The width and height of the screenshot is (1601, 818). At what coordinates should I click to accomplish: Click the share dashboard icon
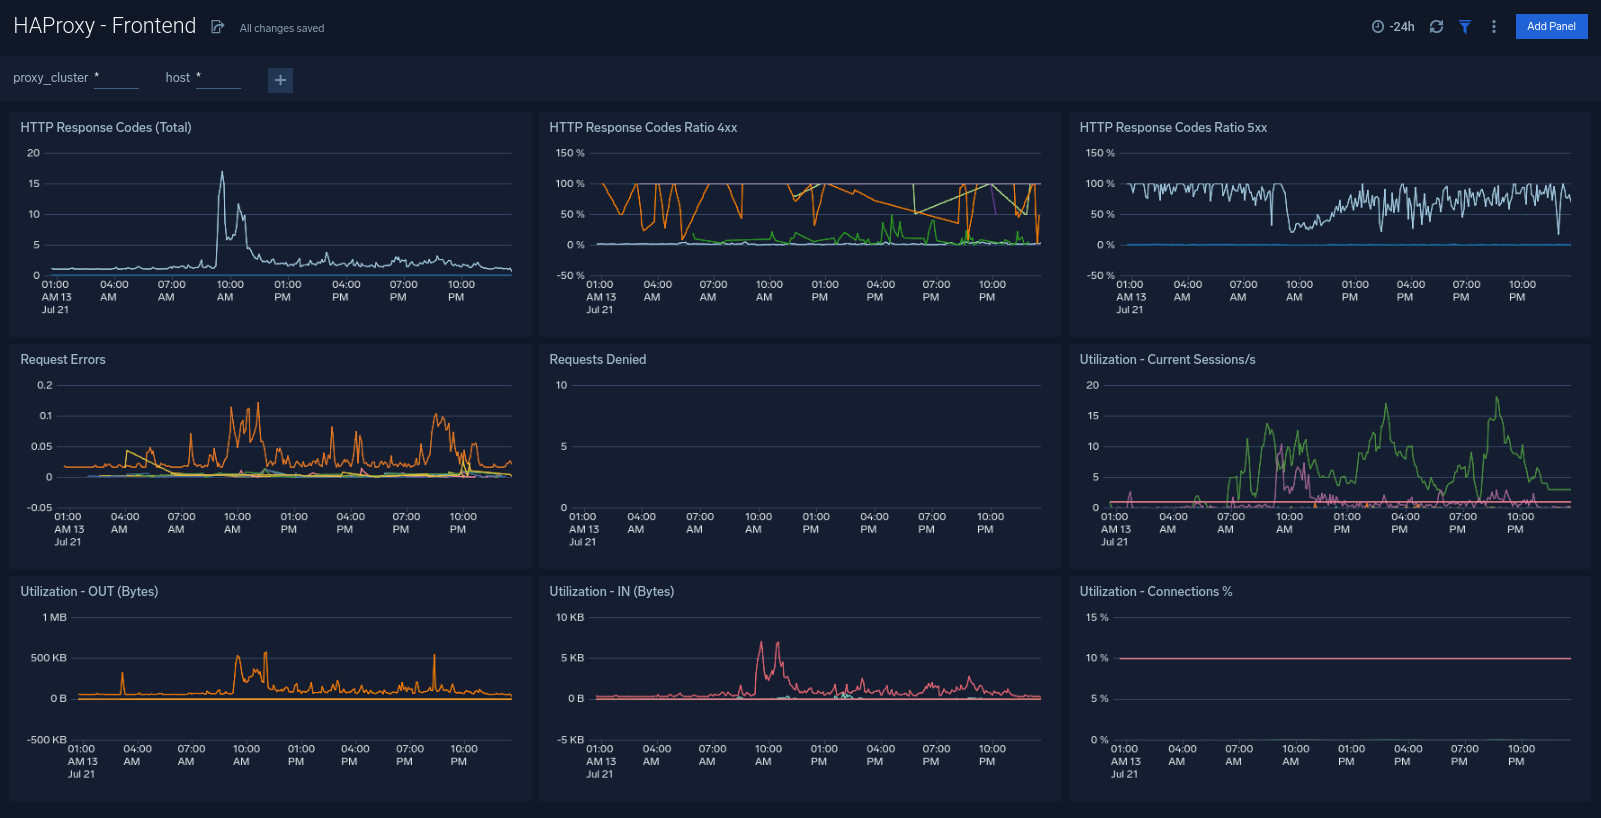coord(217,27)
